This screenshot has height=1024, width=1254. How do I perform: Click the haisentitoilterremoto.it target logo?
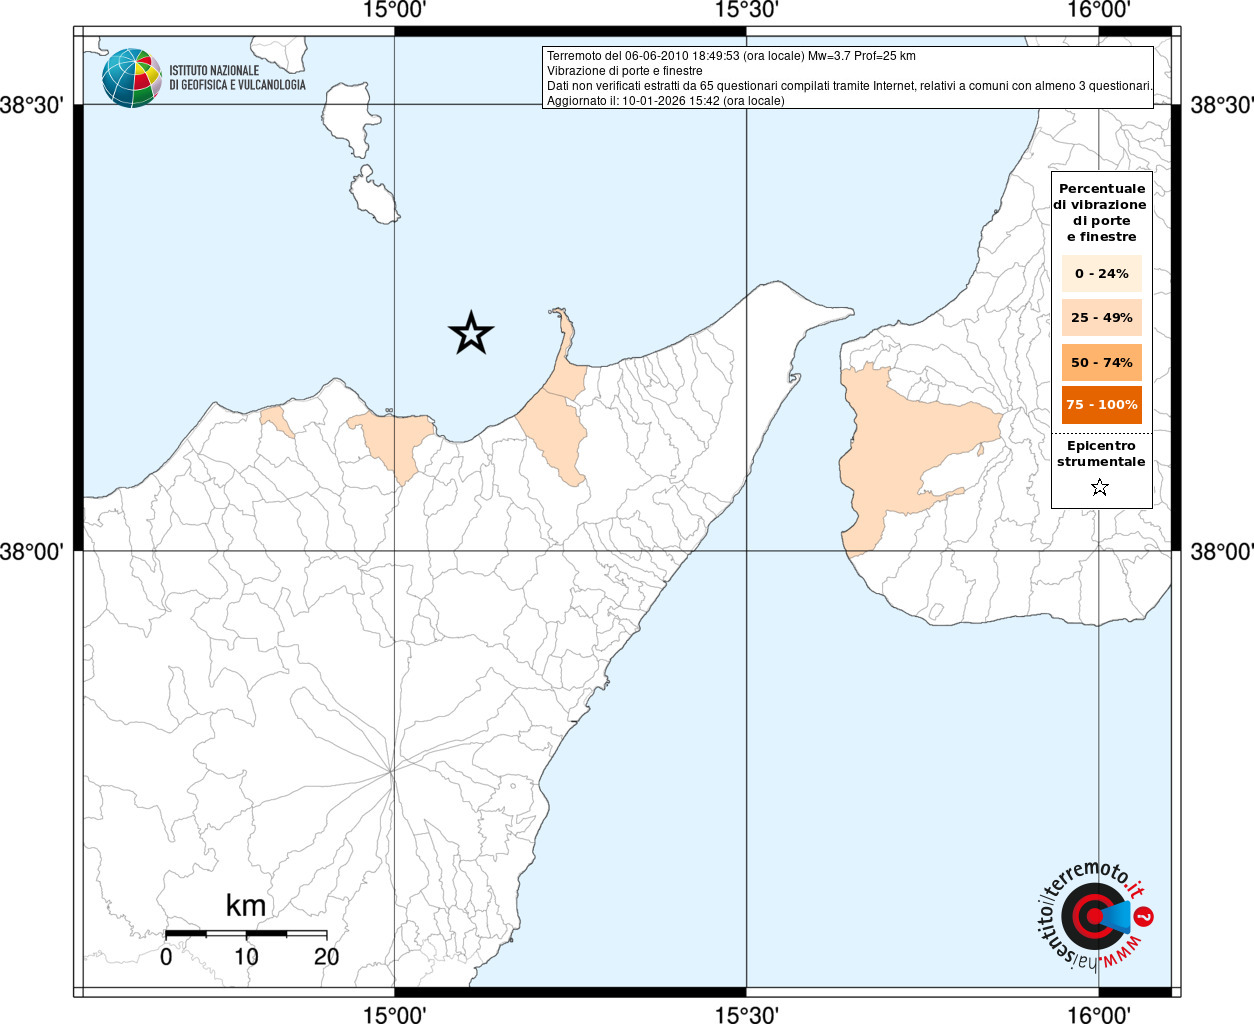1092,916
